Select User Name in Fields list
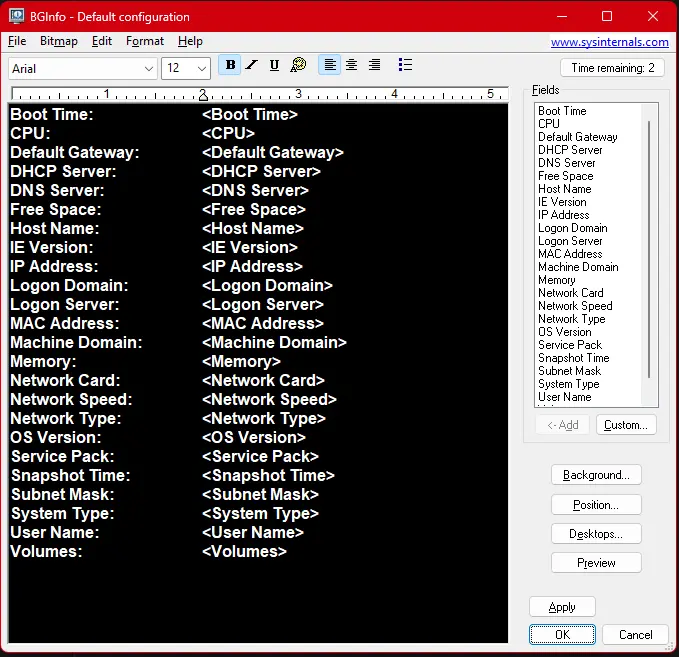This screenshot has width=679, height=657. pos(564,397)
